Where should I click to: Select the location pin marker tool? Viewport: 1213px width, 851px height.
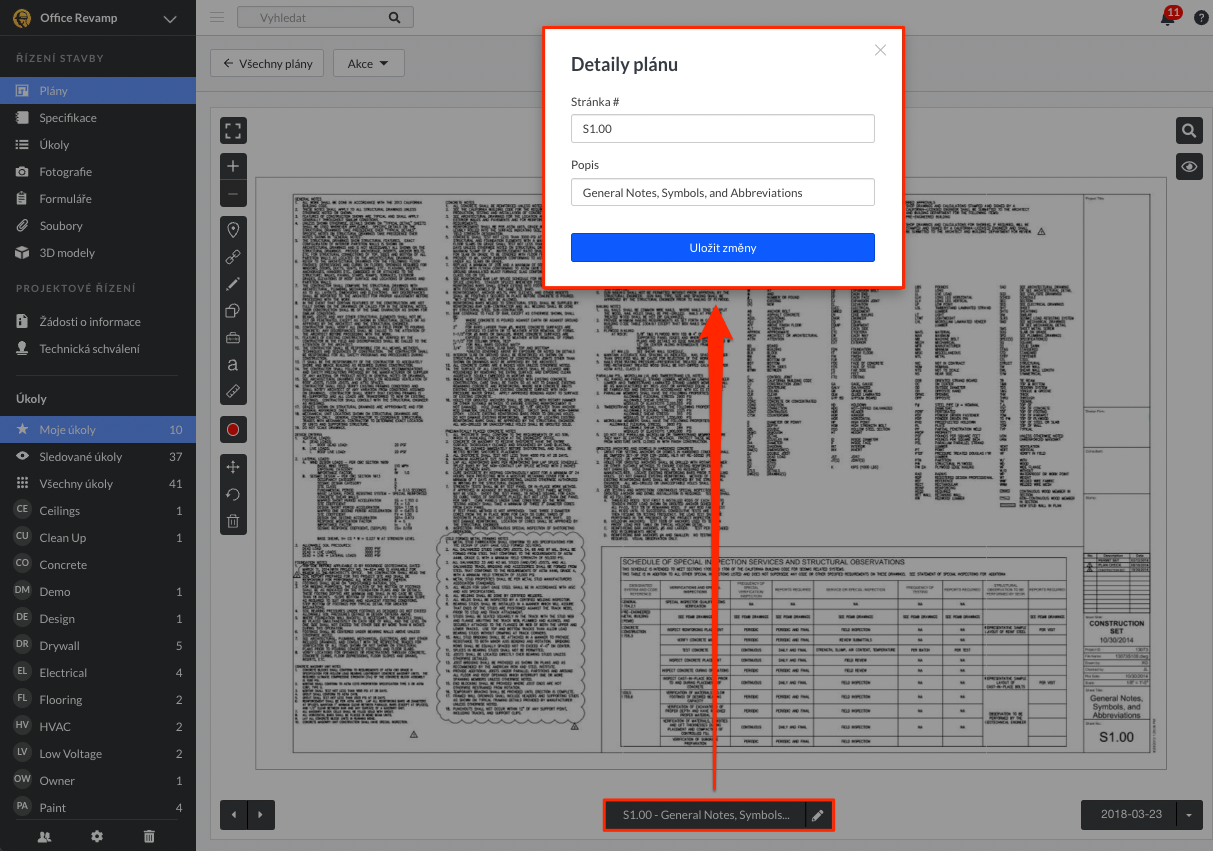(233, 230)
